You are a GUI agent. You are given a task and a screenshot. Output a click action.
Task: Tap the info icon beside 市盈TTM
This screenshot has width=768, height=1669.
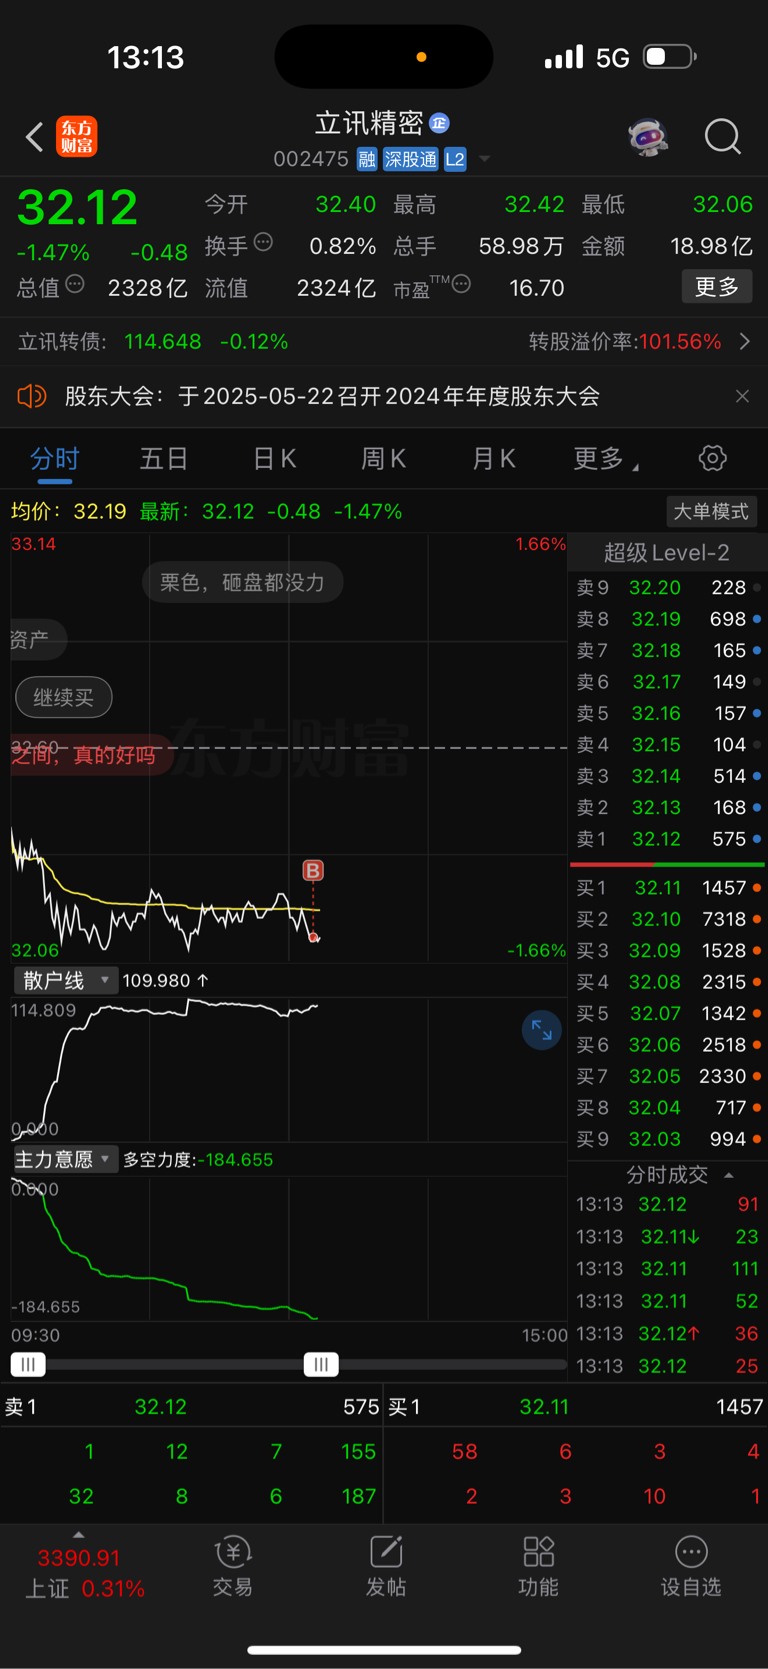(x=461, y=285)
